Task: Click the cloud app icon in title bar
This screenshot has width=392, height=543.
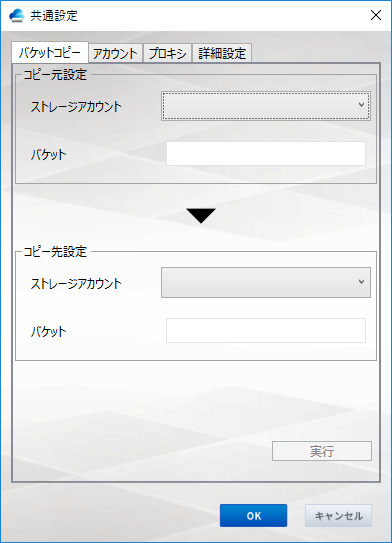Action: tap(16, 16)
